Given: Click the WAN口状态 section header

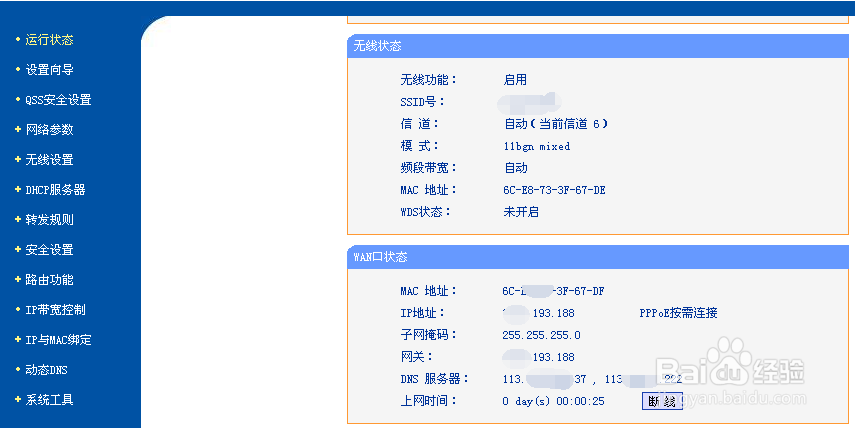Looking at the screenshot, I should (598, 257).
